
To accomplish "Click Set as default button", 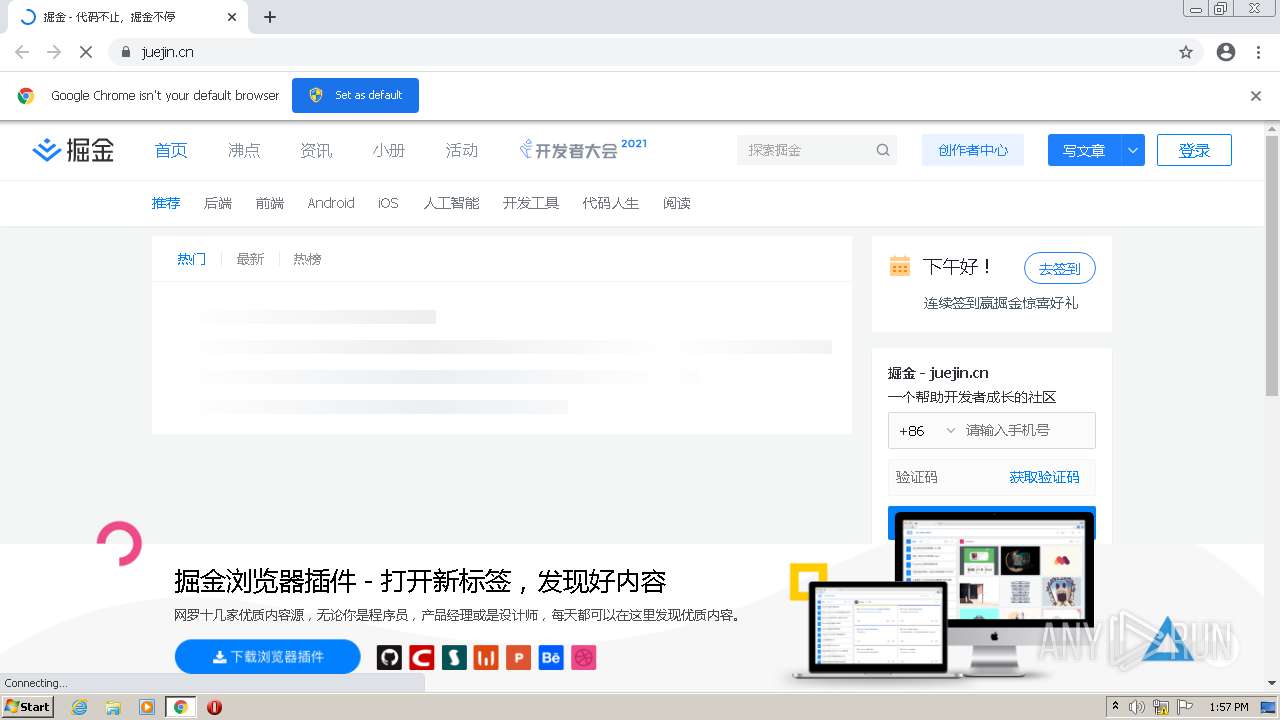I will point(355,95).
